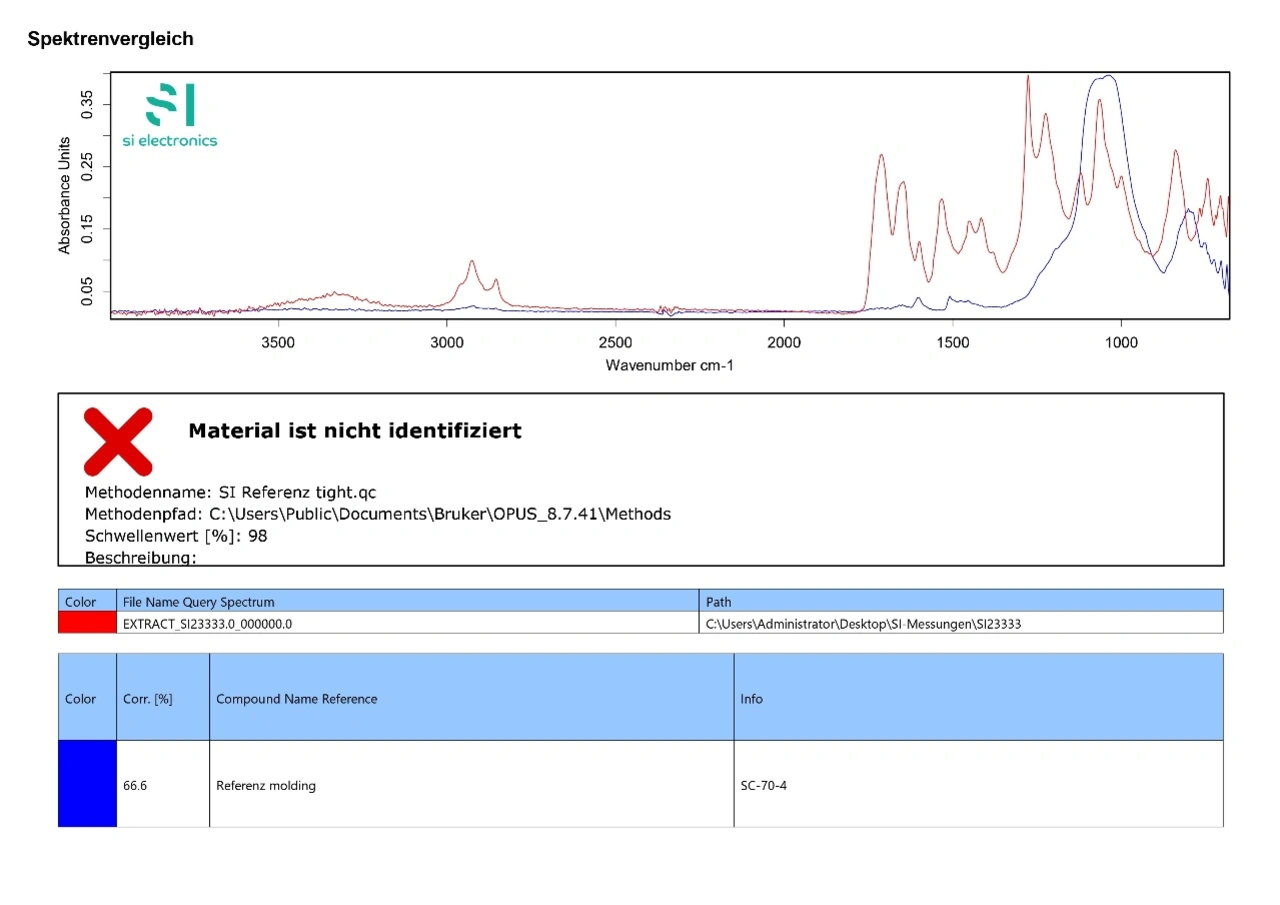Screen dimensions: 1280x905
Task: Click the Path column header
Action: coord(718,602)
